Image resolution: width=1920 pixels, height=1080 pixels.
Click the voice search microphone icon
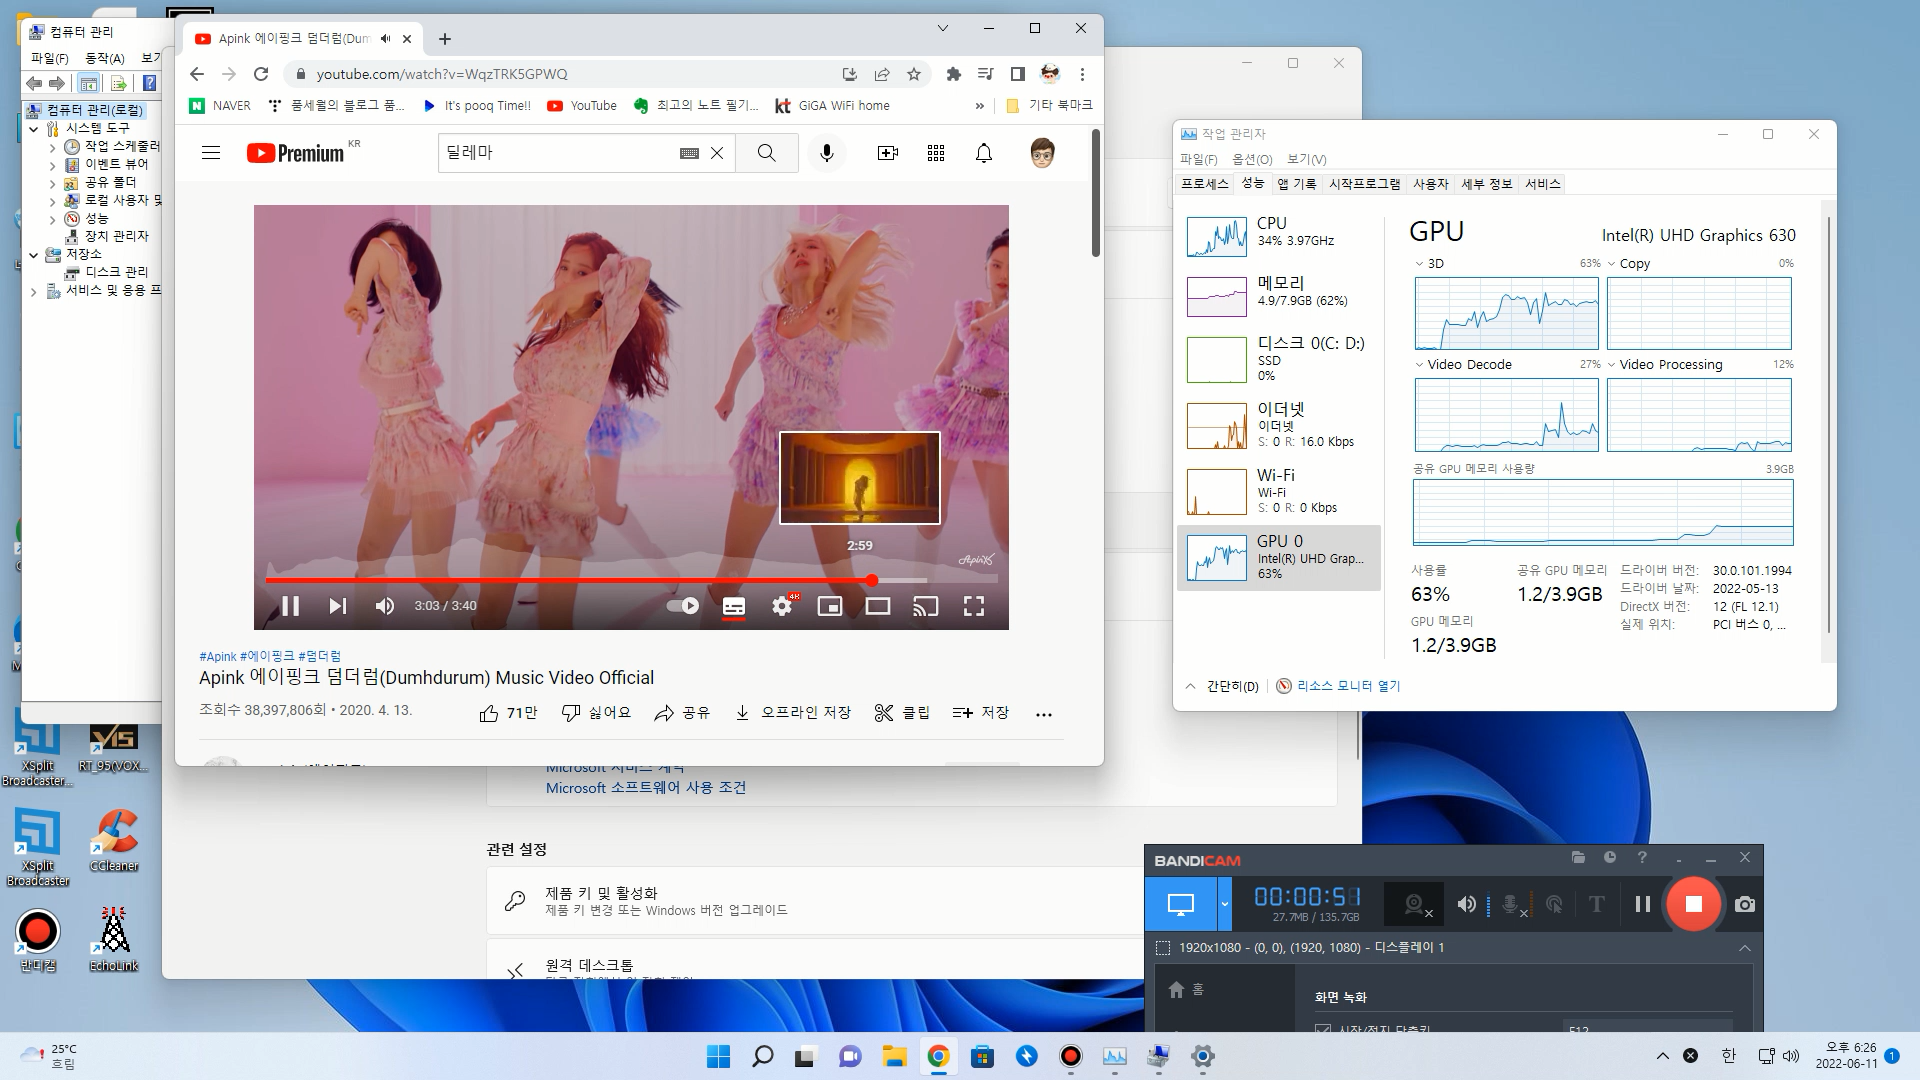[826, 153]
